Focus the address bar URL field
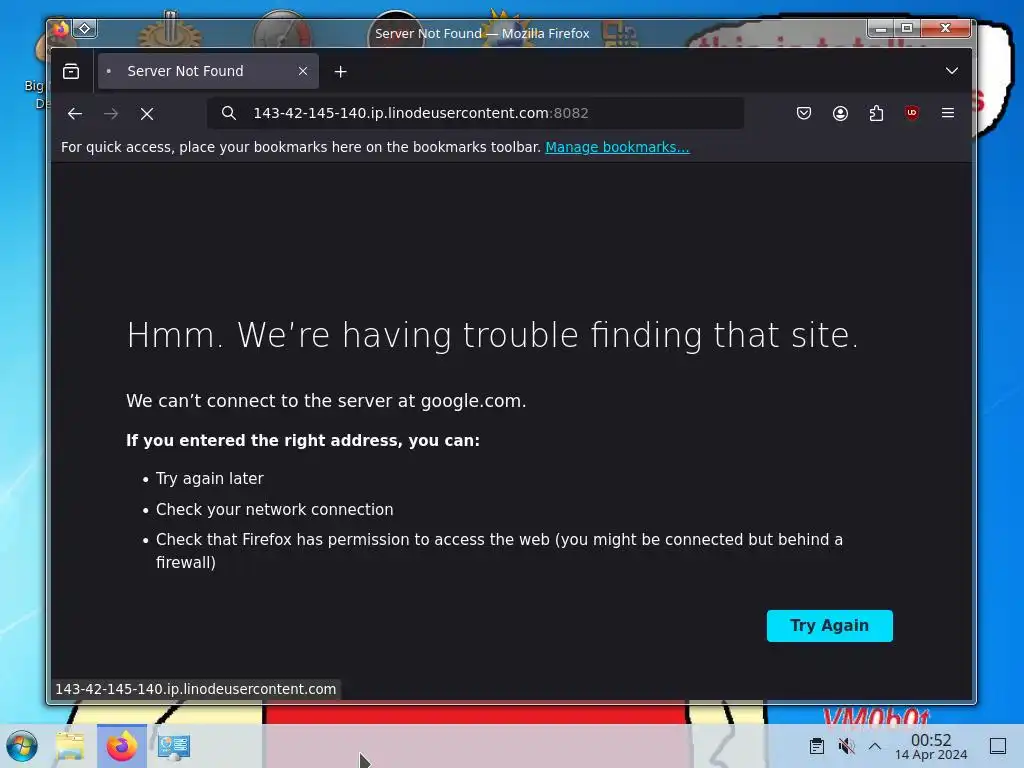1024x768 pixels. 475,113
